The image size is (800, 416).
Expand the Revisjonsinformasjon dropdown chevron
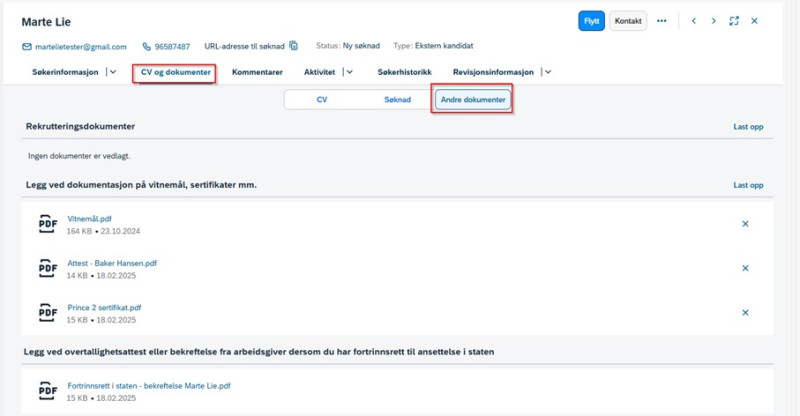548,72
